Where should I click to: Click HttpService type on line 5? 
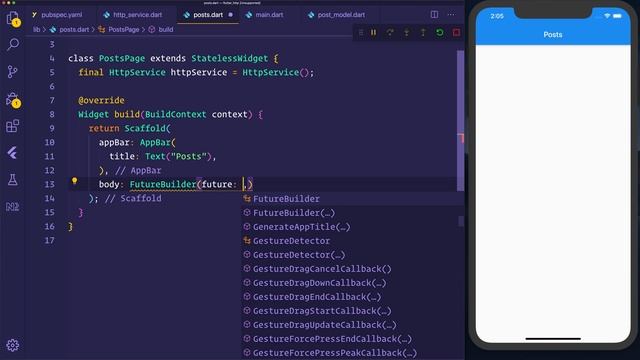click(x=137, y=72)
